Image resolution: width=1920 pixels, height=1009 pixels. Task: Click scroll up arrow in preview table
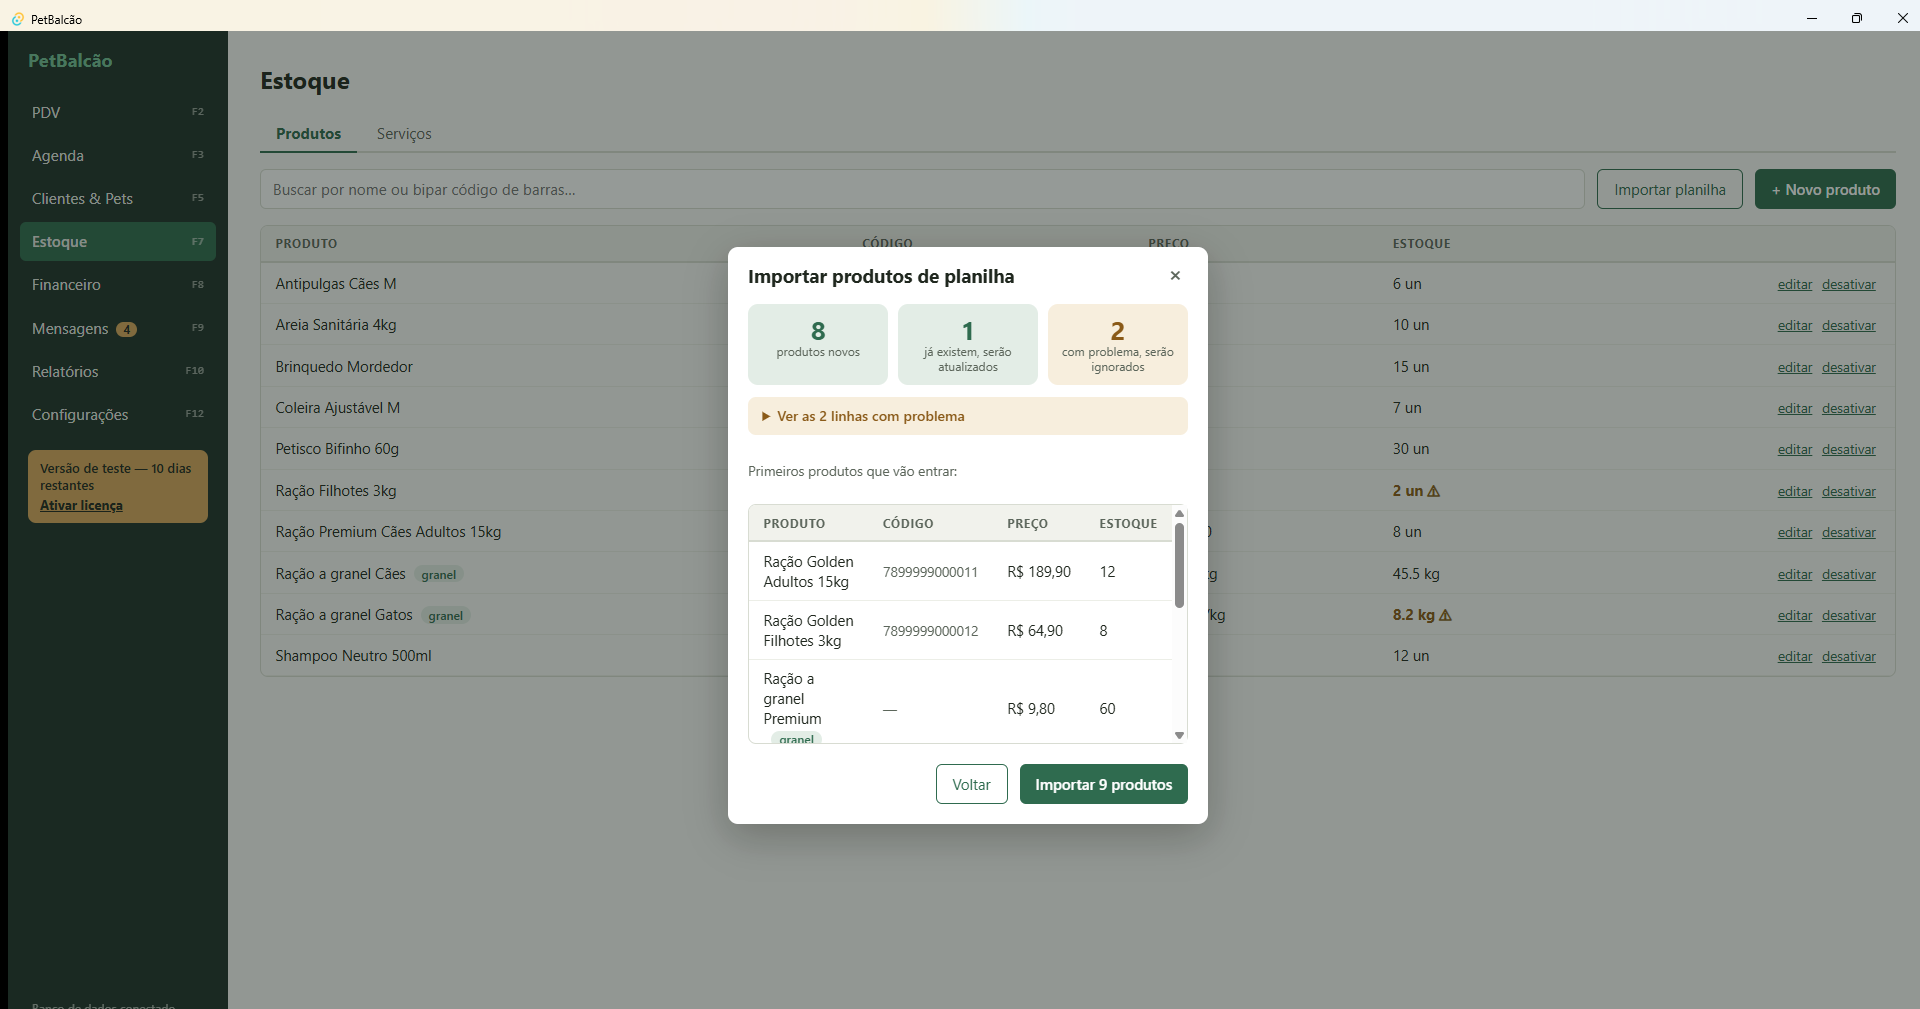tap(1179, 513)
